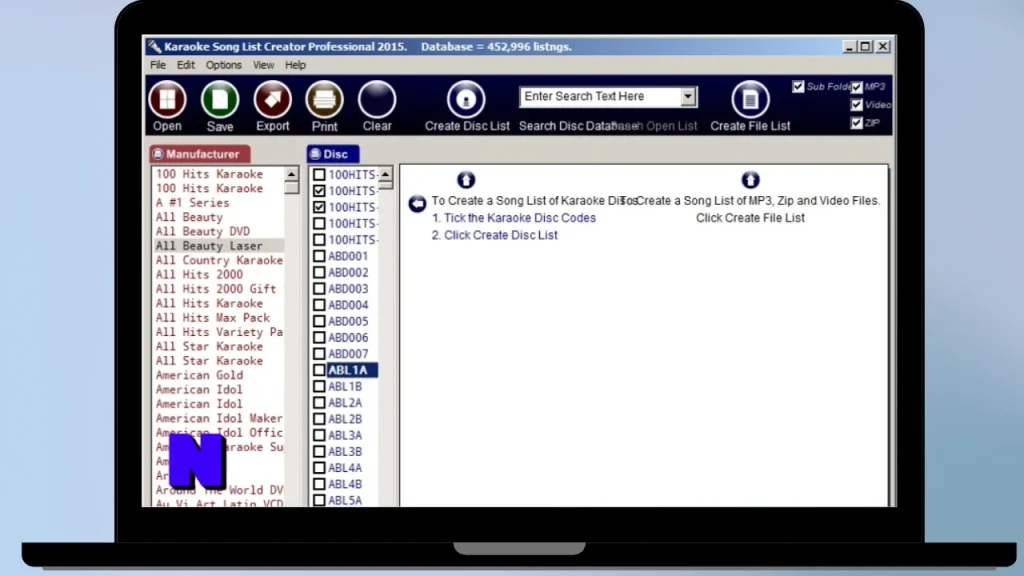Click the Open toolbar icon
Screen dimensions: 1024x576
[x=167, y=99]
